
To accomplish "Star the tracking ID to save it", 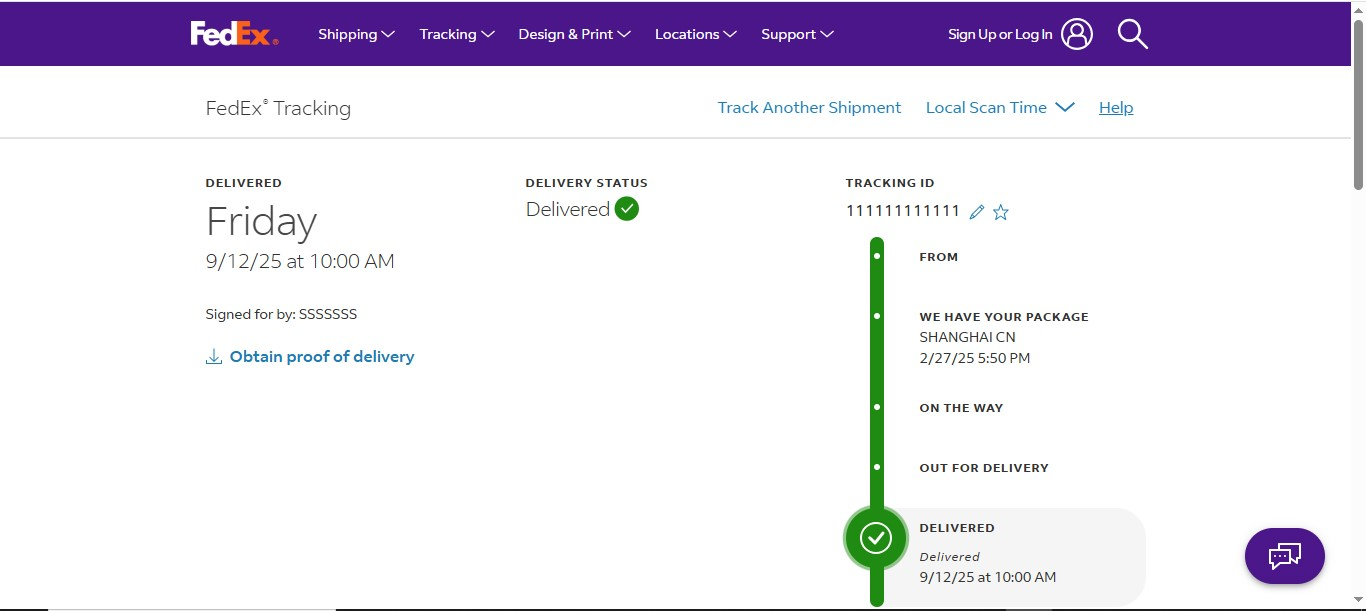I will coord(1000,211).
